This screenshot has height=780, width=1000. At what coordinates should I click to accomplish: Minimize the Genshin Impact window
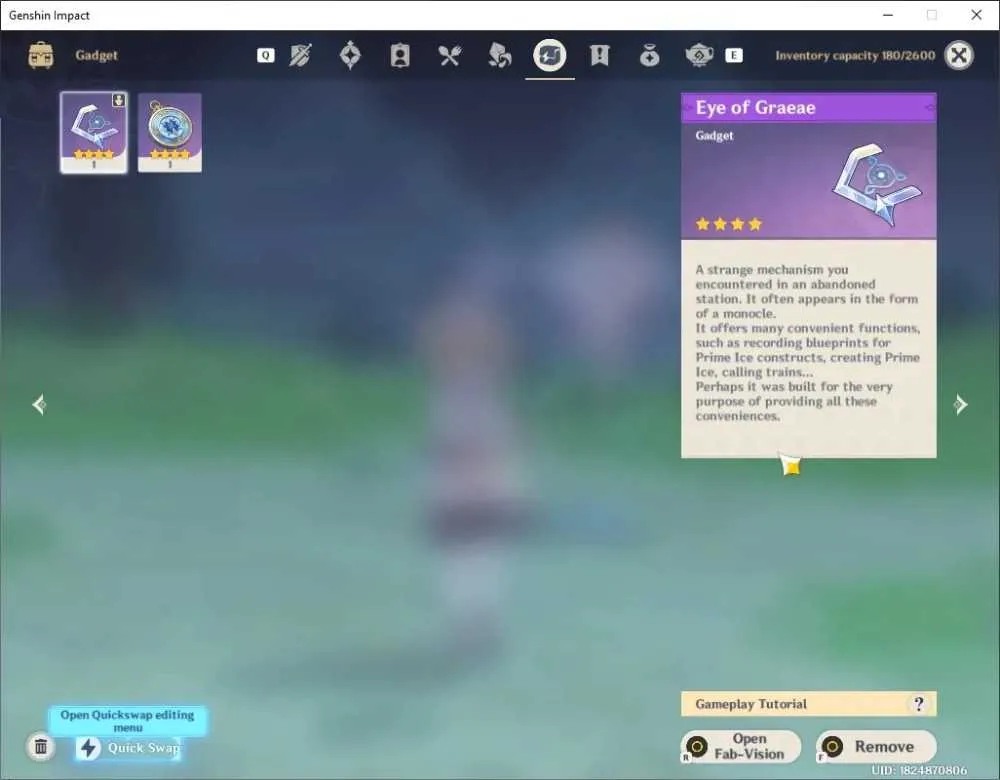pos(888,15)
